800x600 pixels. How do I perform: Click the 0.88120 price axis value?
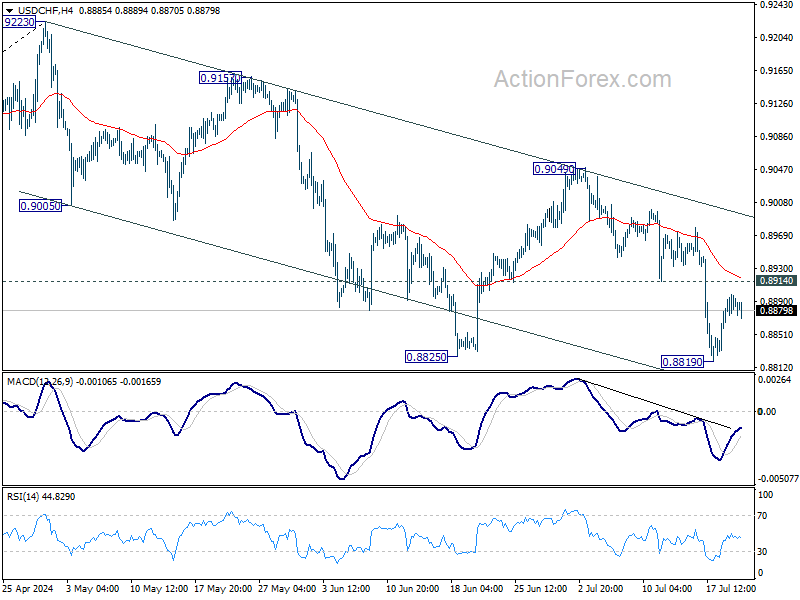777,367
